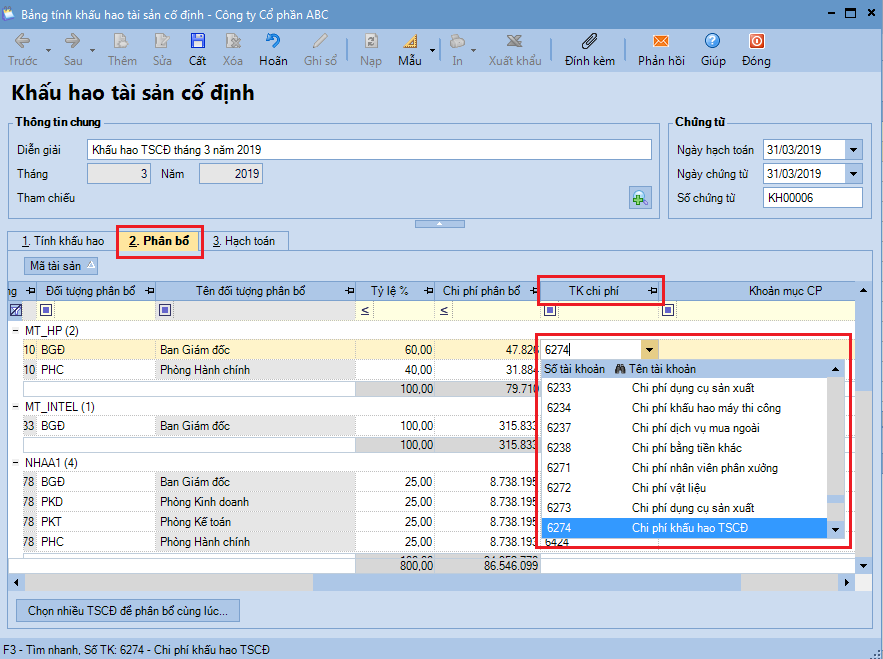This screenshot has width=883, height=659.
Task: Open the Mẫu (template) ruler icon
Action: [410, 41]
